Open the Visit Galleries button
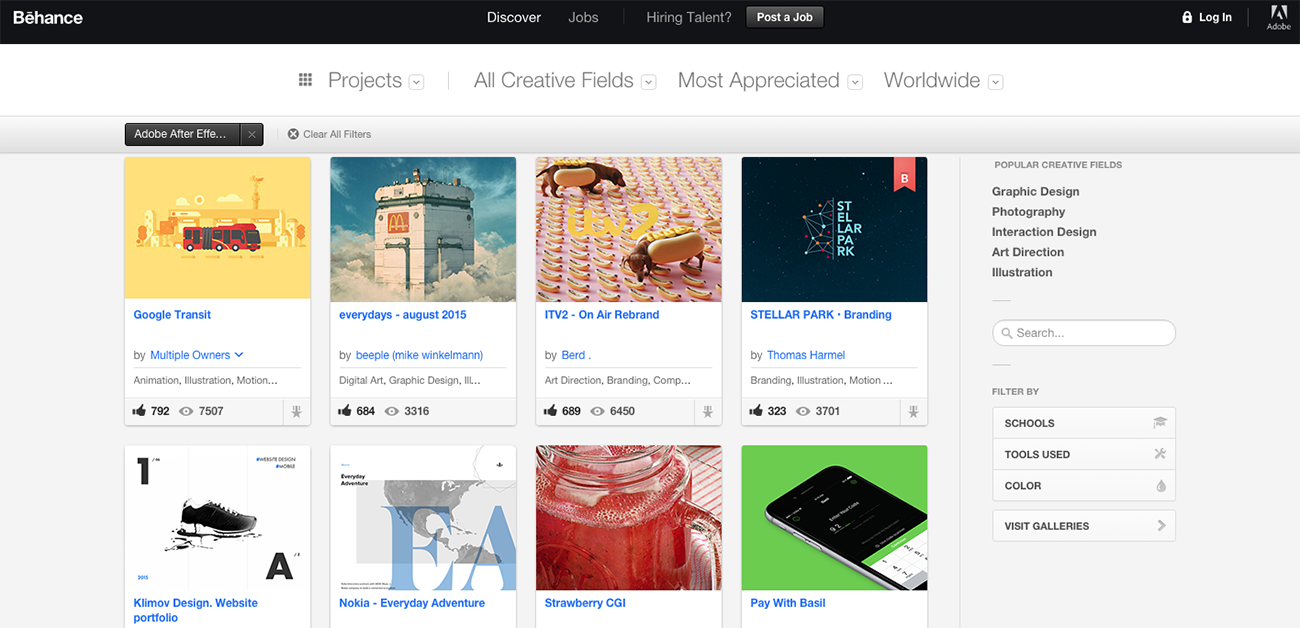The height and width of the screenshot is (628, 1300). (1084, 526)
